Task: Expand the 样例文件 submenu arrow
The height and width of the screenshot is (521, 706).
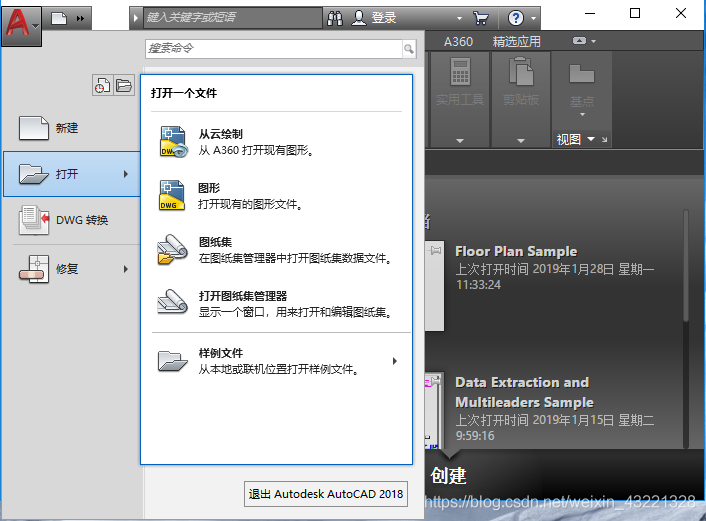Action: (395, 361)
